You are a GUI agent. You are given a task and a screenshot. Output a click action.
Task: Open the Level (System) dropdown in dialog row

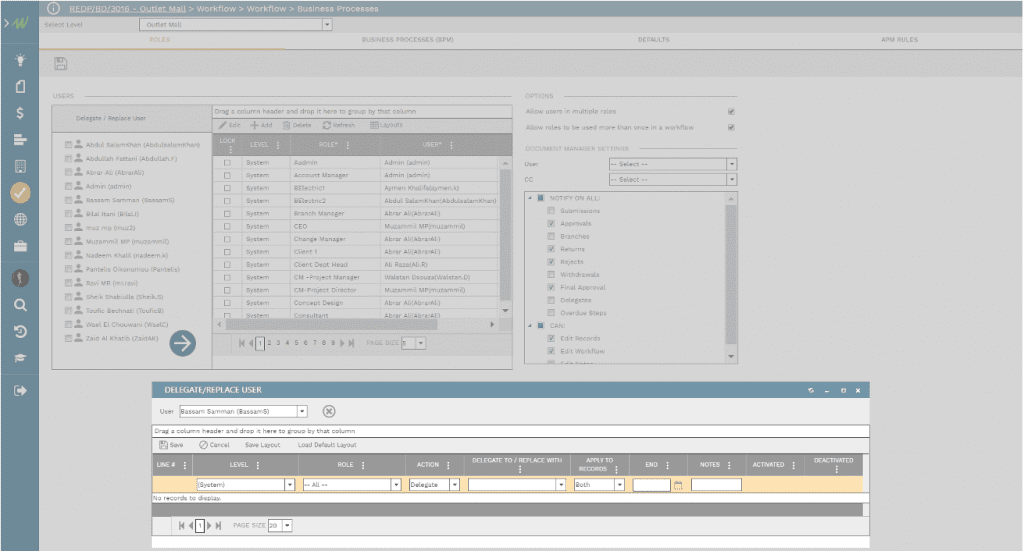tap(289, 485)
